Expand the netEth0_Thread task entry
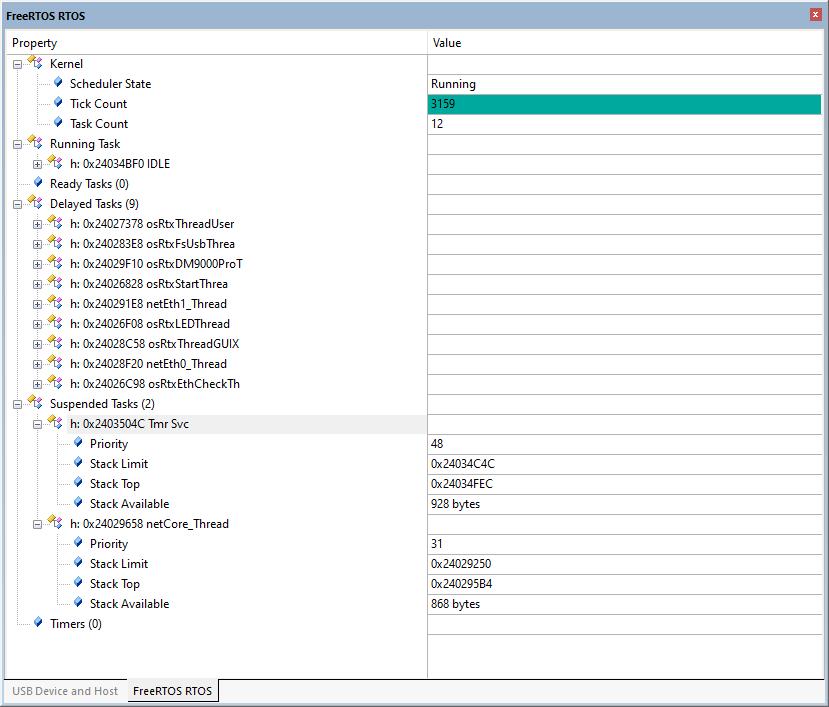 (38, 365)
